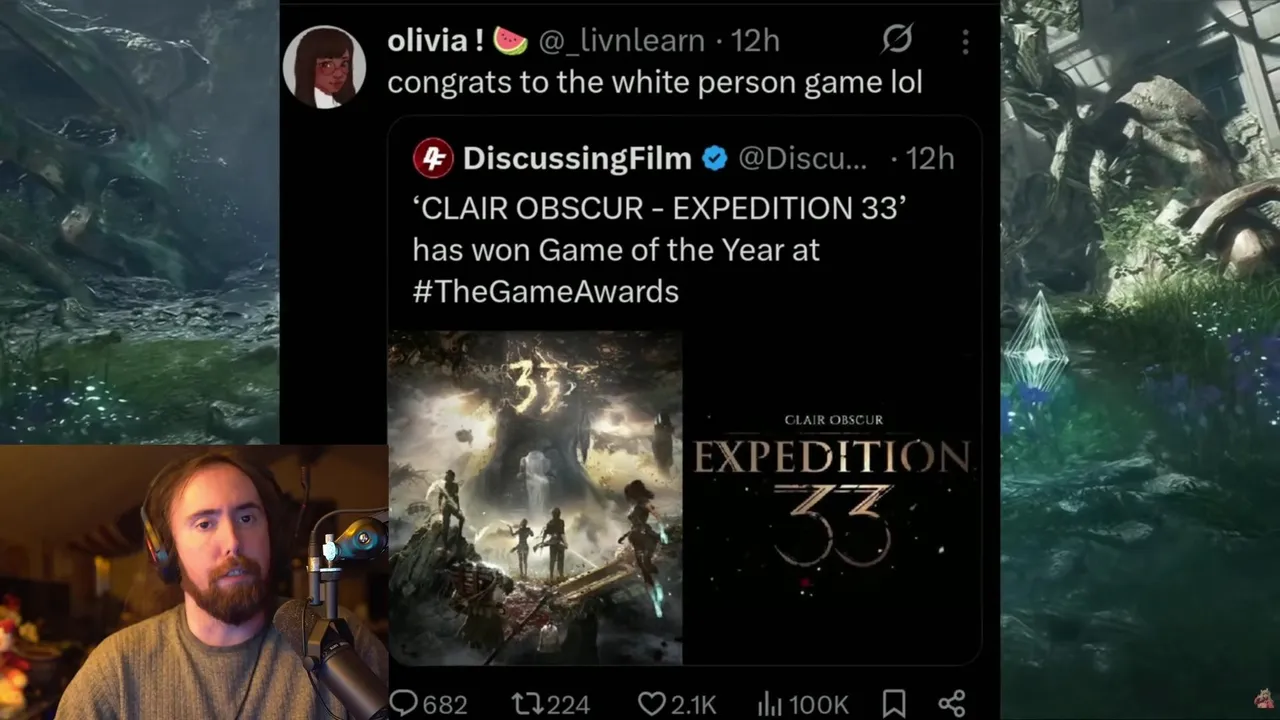Viewport: 1280px width, 720px height.
Task: Open DiscussingFilm's profile logo
Action: coord(433,159)
